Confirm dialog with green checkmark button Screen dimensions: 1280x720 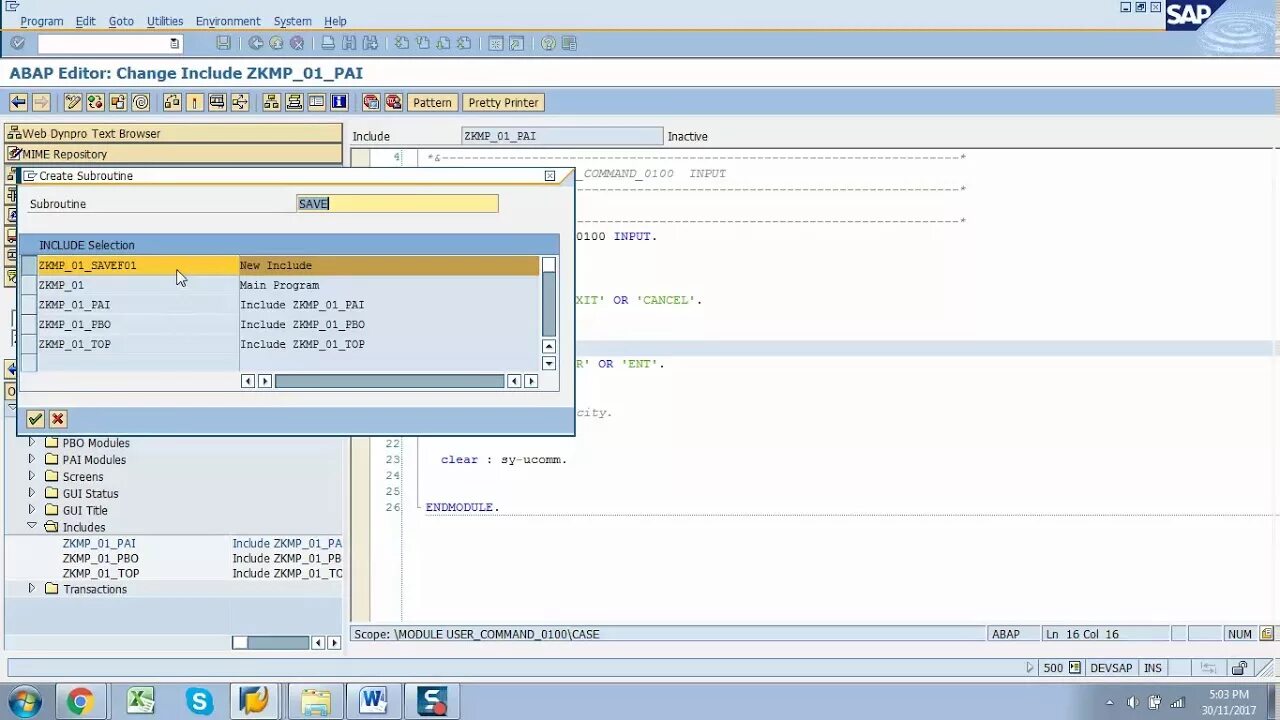(35, 419)
